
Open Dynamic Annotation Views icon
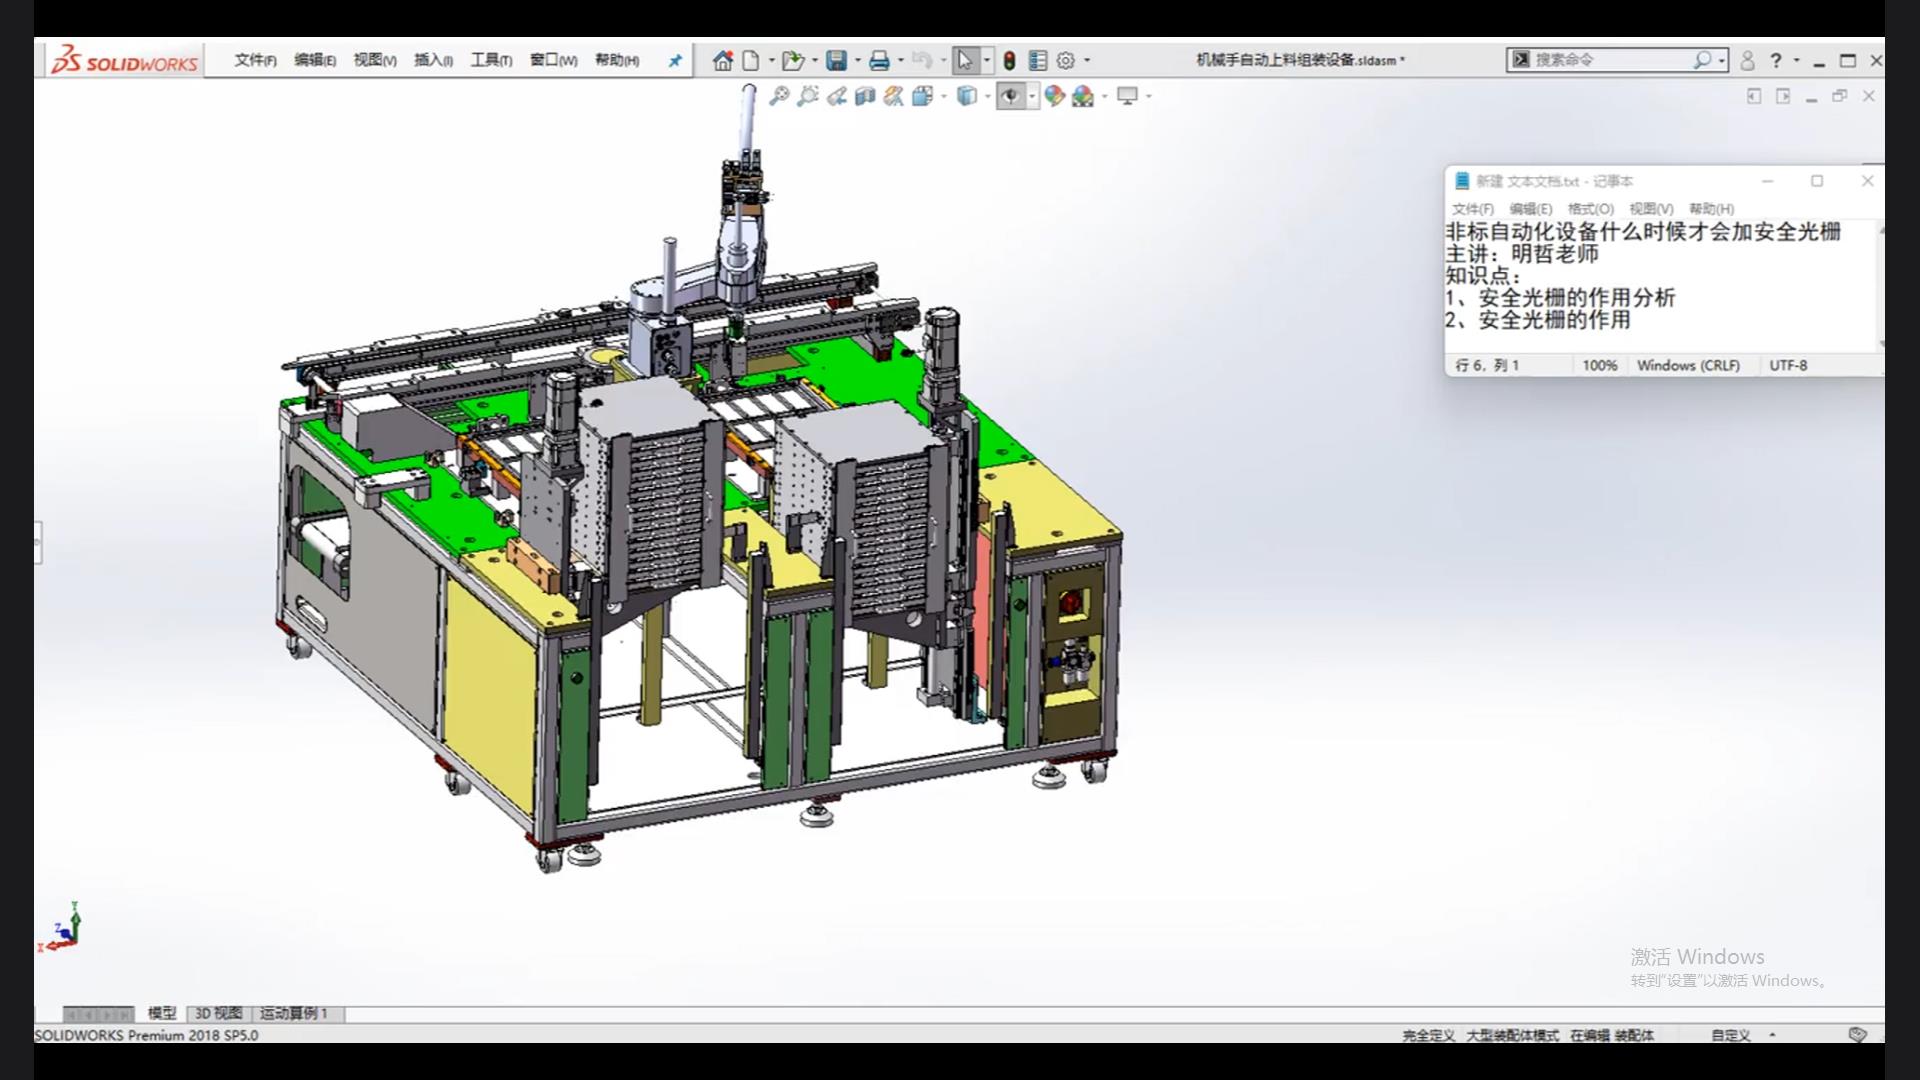(x=894, y=96)
